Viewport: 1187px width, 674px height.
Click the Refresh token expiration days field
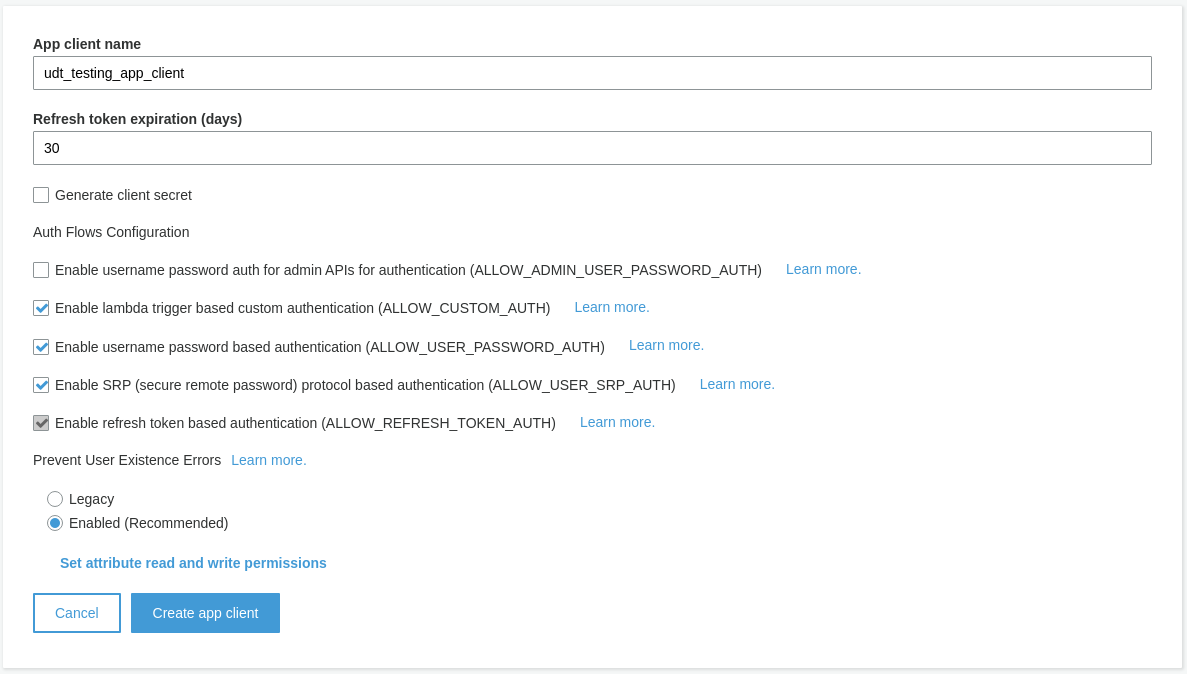(592, 148)
